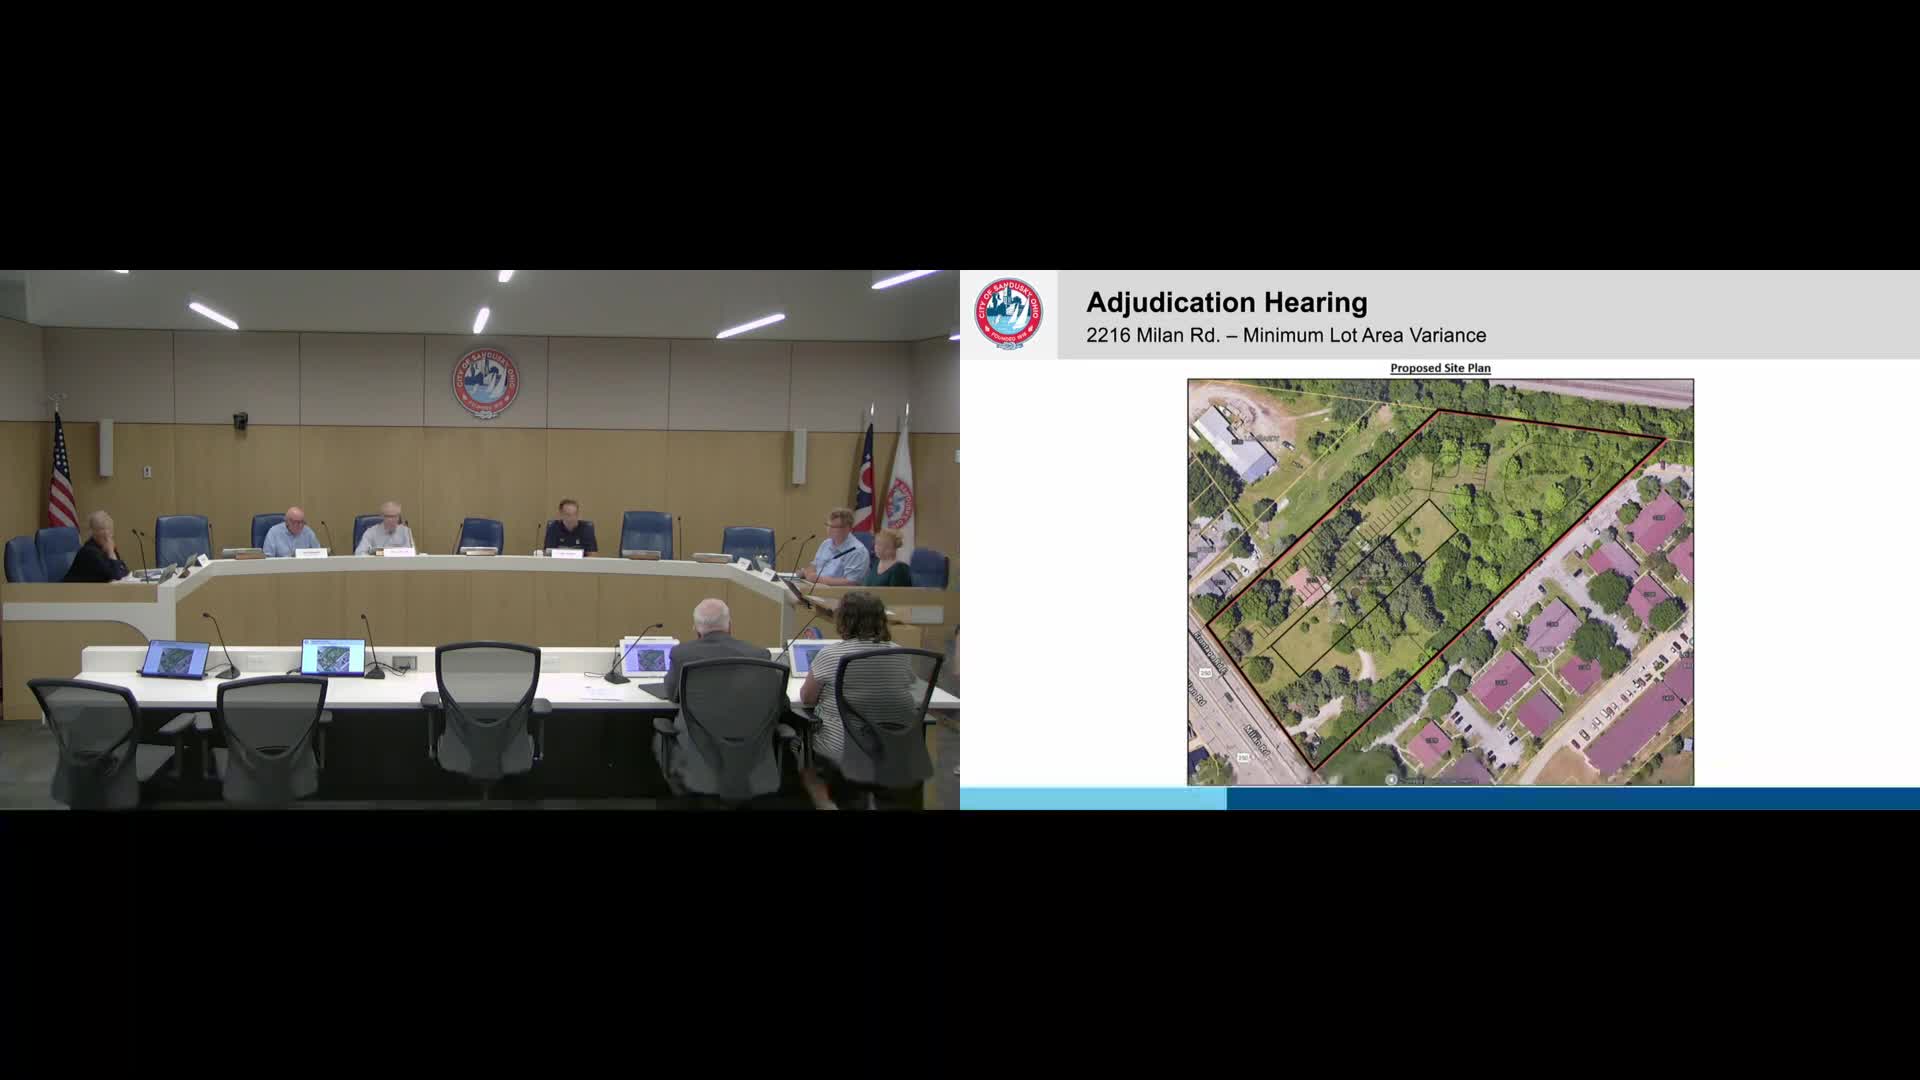
Task: Click the second highway 250 shield near Milan Rd
Action: point(1243,756)
